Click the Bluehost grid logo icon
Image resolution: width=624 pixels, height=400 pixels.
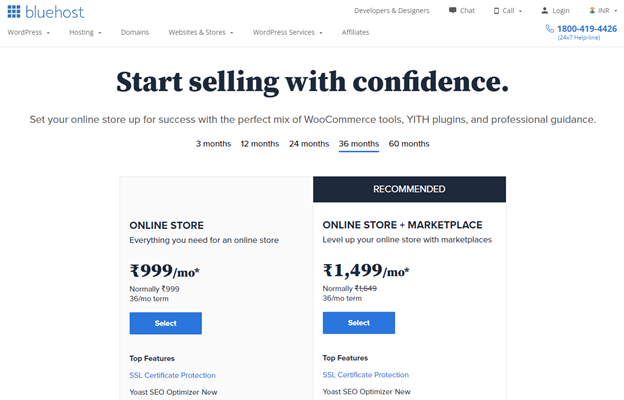tap(15, 11)
